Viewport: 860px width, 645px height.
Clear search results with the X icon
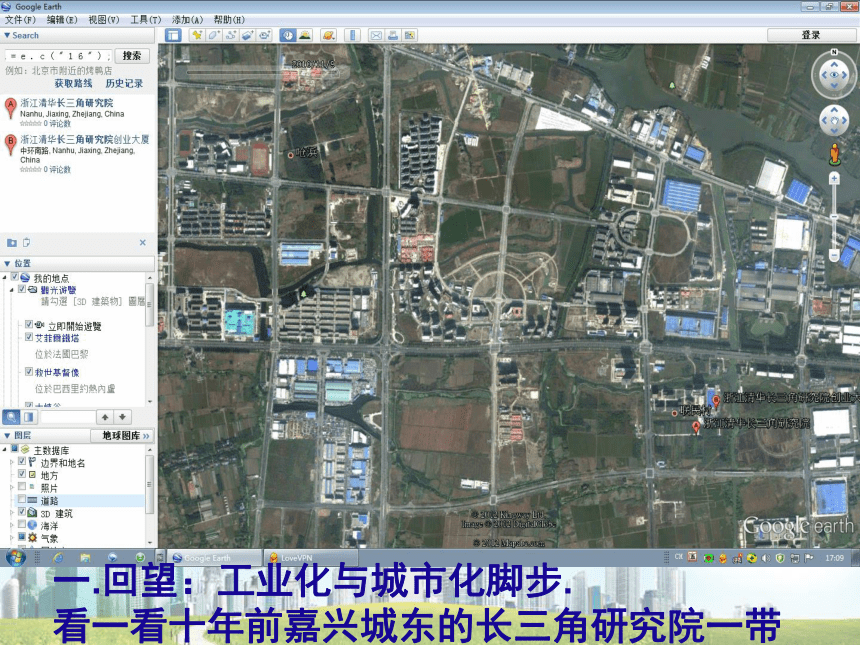143,242
